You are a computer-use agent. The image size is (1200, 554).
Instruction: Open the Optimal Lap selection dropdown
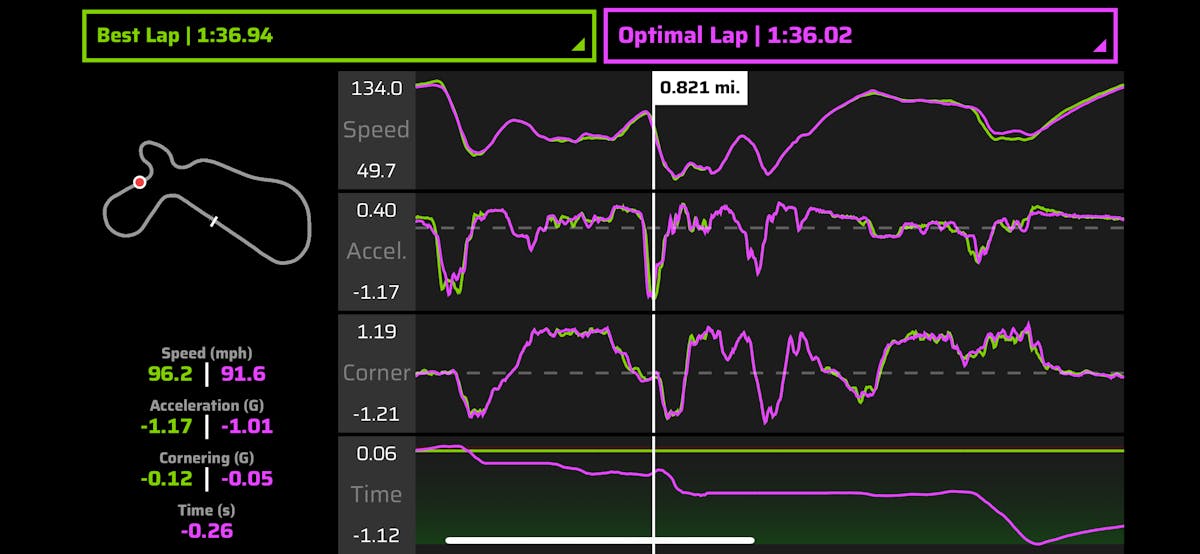pyautogui.click(x=858, y=36)
